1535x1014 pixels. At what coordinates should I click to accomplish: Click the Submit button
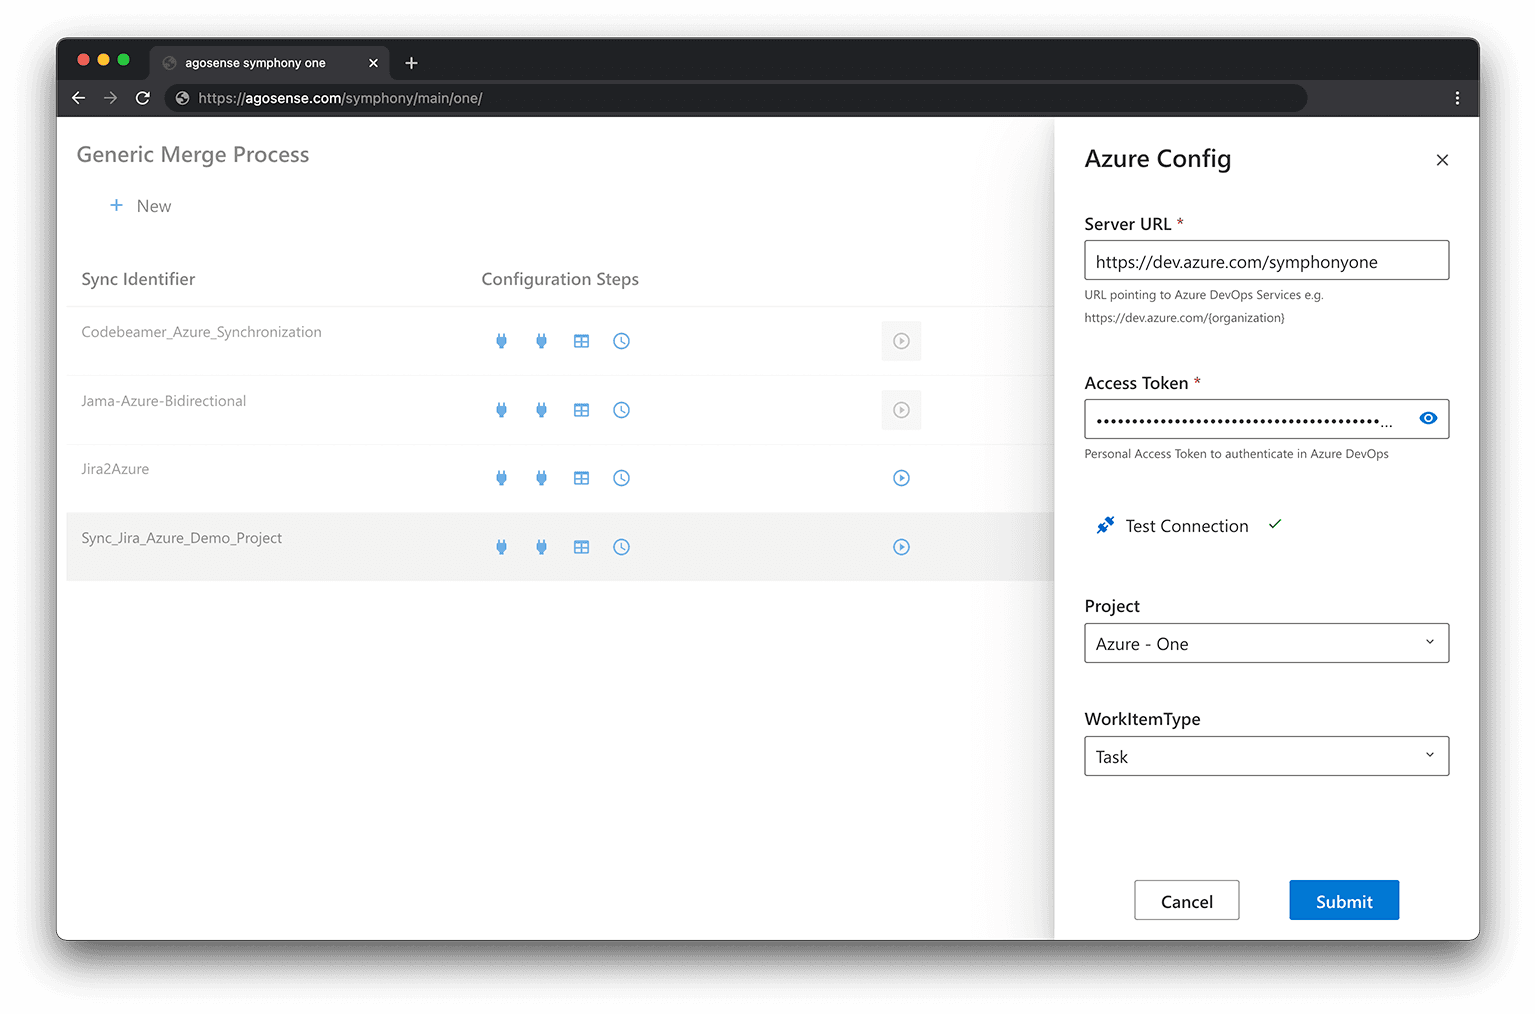(1343, 900)
